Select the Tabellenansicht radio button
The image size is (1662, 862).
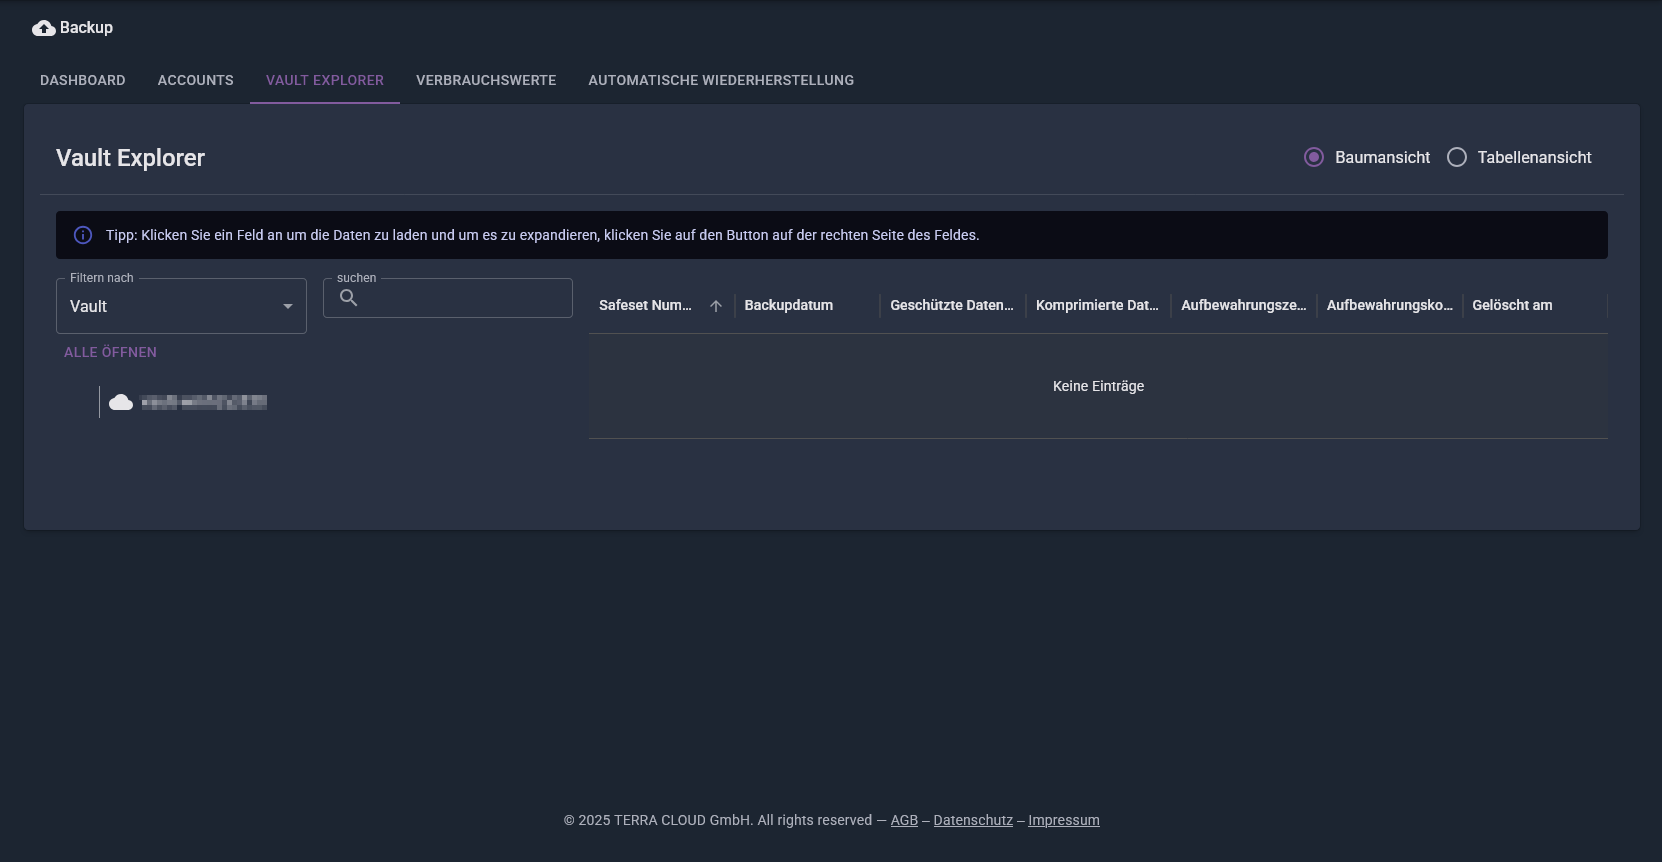[x=1457, y=157]
